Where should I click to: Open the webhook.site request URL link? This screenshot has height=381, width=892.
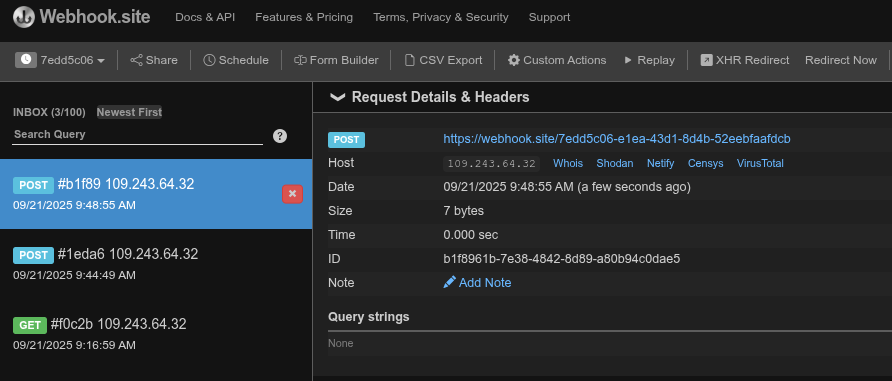click(x=617, y=139)
